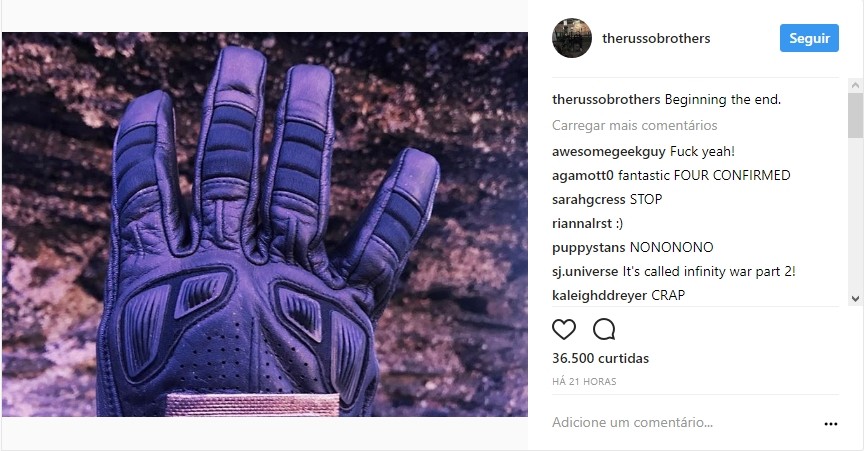Follow the account with the Seguir button
Viewport: 864px width, 451px height.
pyautogui.click(x=809, y=38)
